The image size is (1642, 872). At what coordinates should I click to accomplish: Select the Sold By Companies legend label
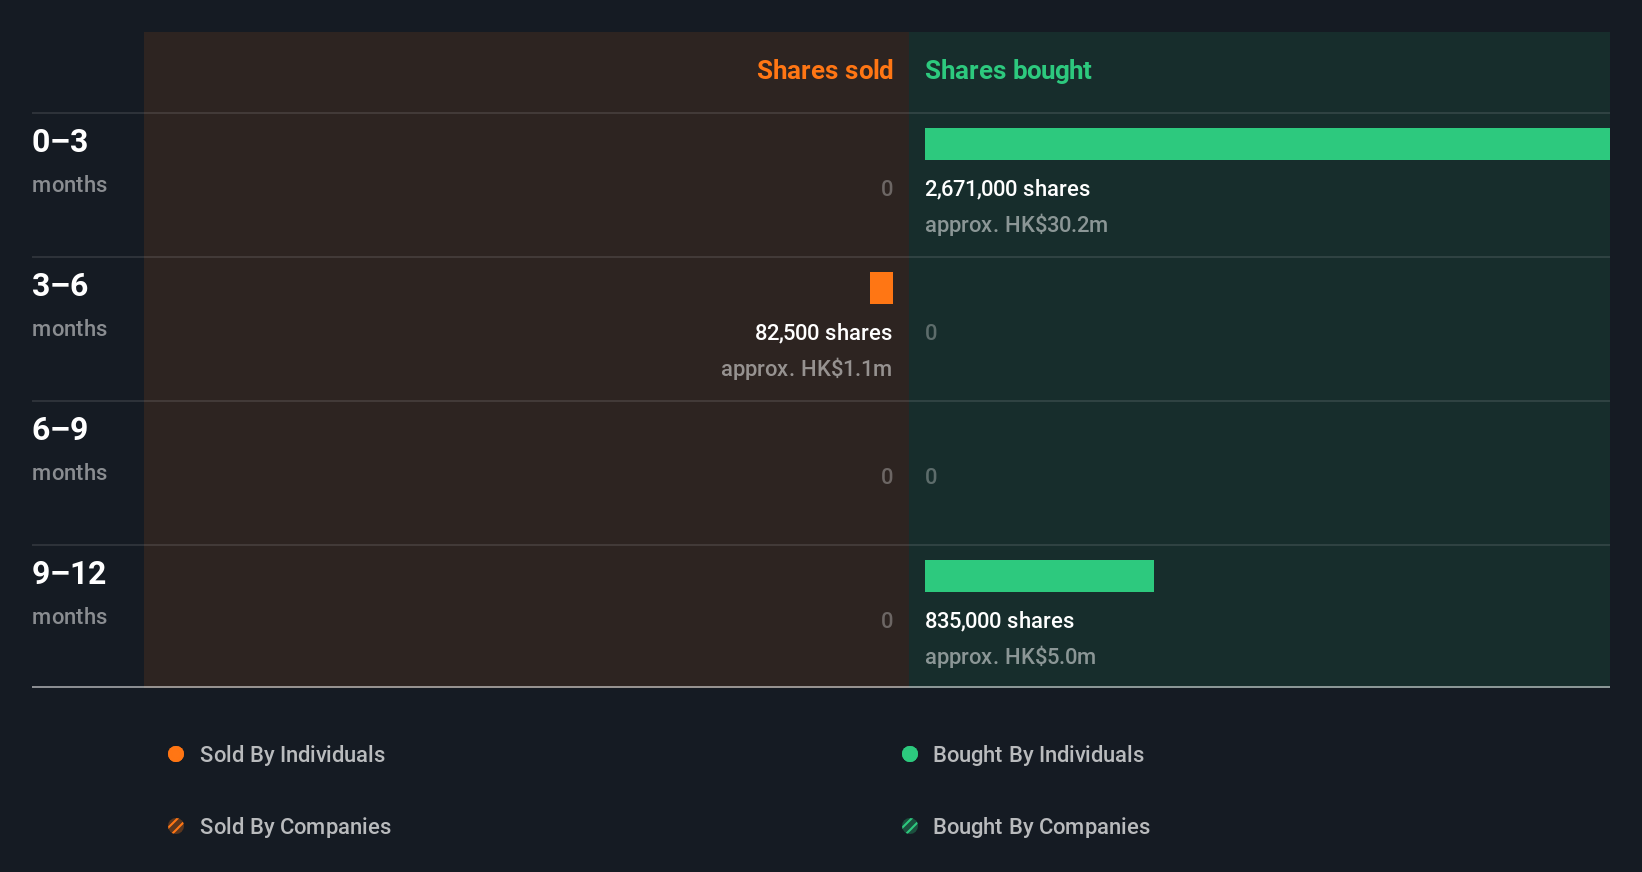point(295,826)
